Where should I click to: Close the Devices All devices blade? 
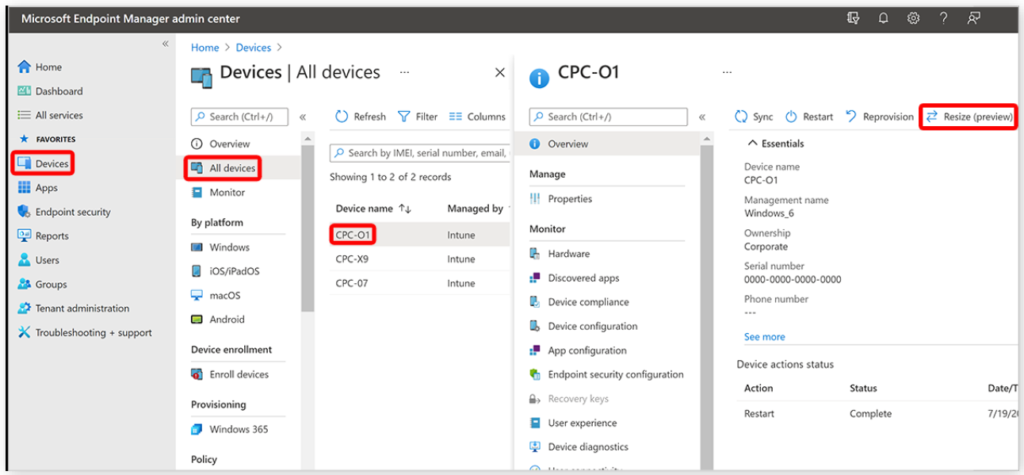coord(500,73)
